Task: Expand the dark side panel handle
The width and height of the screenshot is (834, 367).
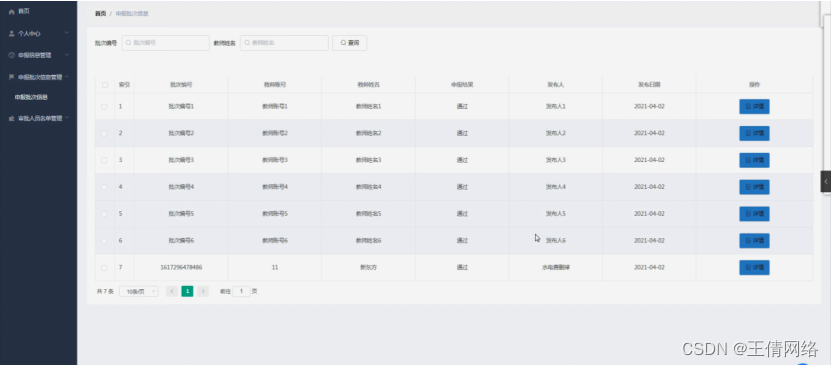Action: click(x=825, y=181)
